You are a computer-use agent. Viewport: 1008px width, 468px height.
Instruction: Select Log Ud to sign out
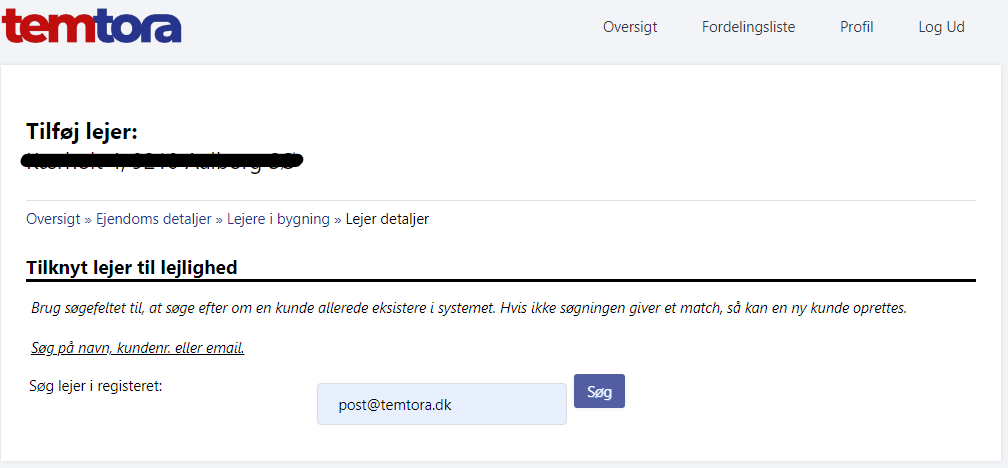click(x=941, y=28)
